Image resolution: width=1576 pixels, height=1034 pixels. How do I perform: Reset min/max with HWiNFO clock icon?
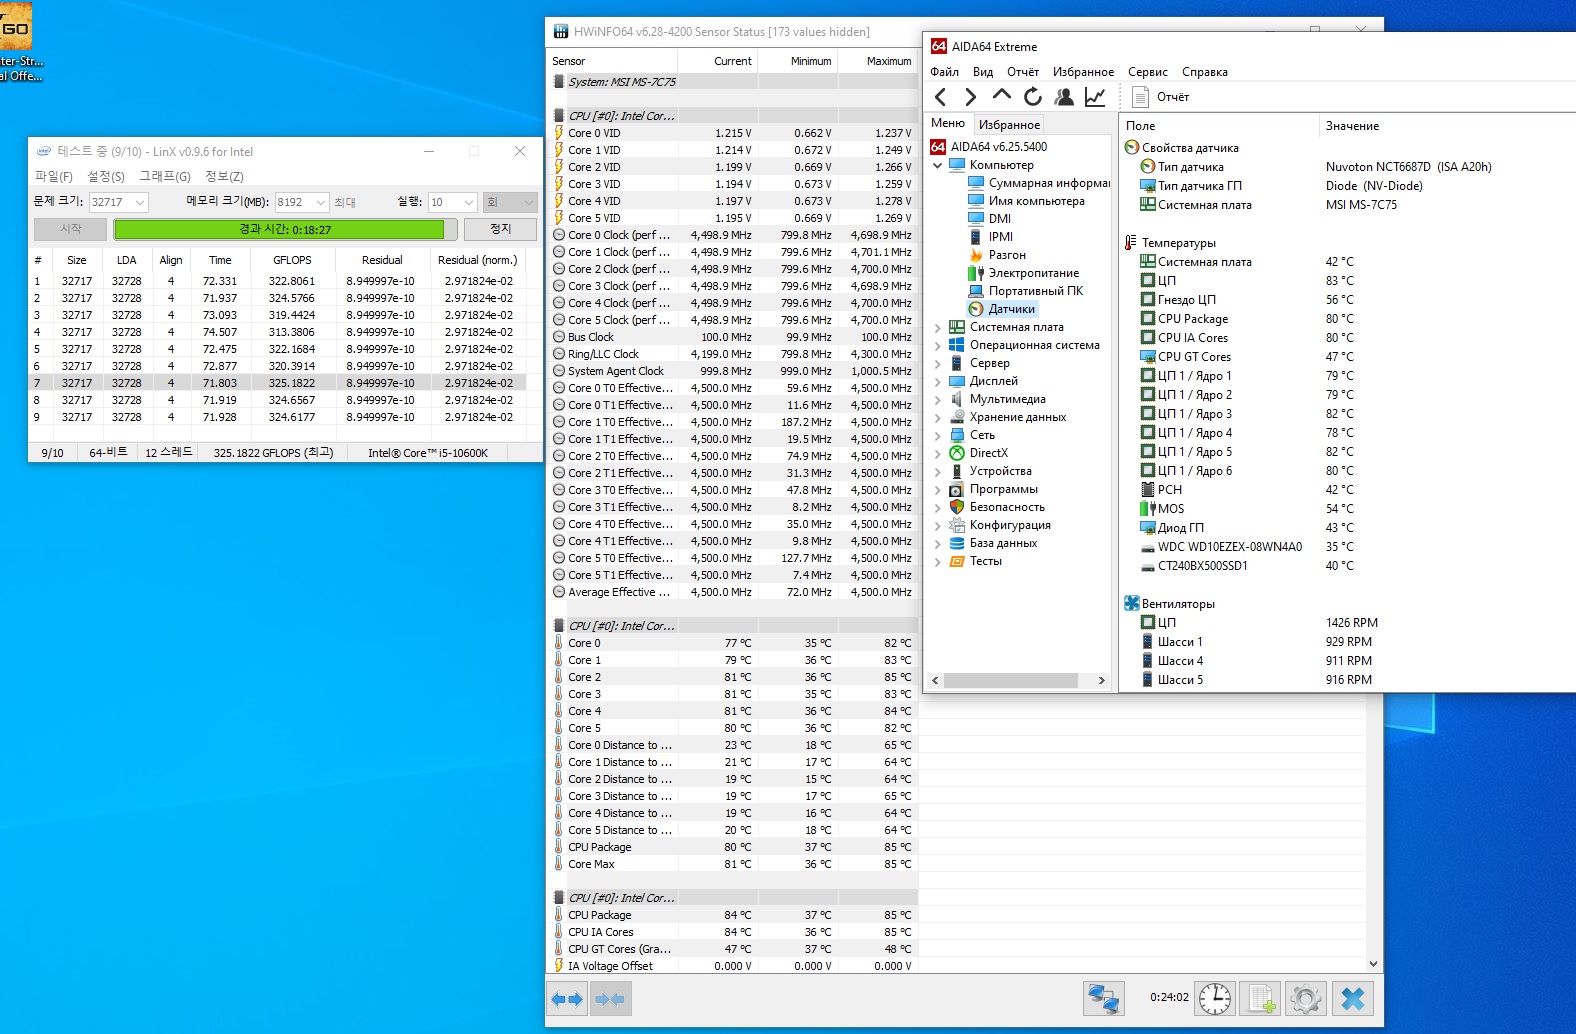(1215, 999)
